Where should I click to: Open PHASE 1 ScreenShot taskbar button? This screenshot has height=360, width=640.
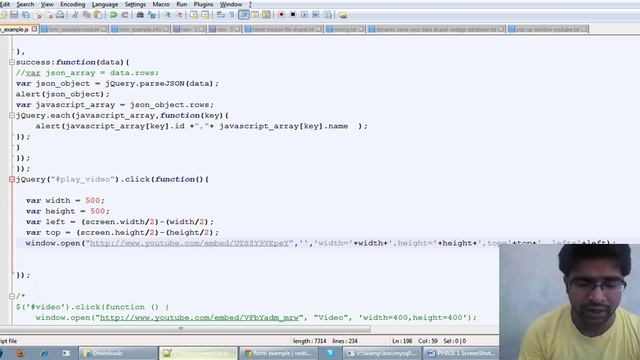[x=461, y=353]
